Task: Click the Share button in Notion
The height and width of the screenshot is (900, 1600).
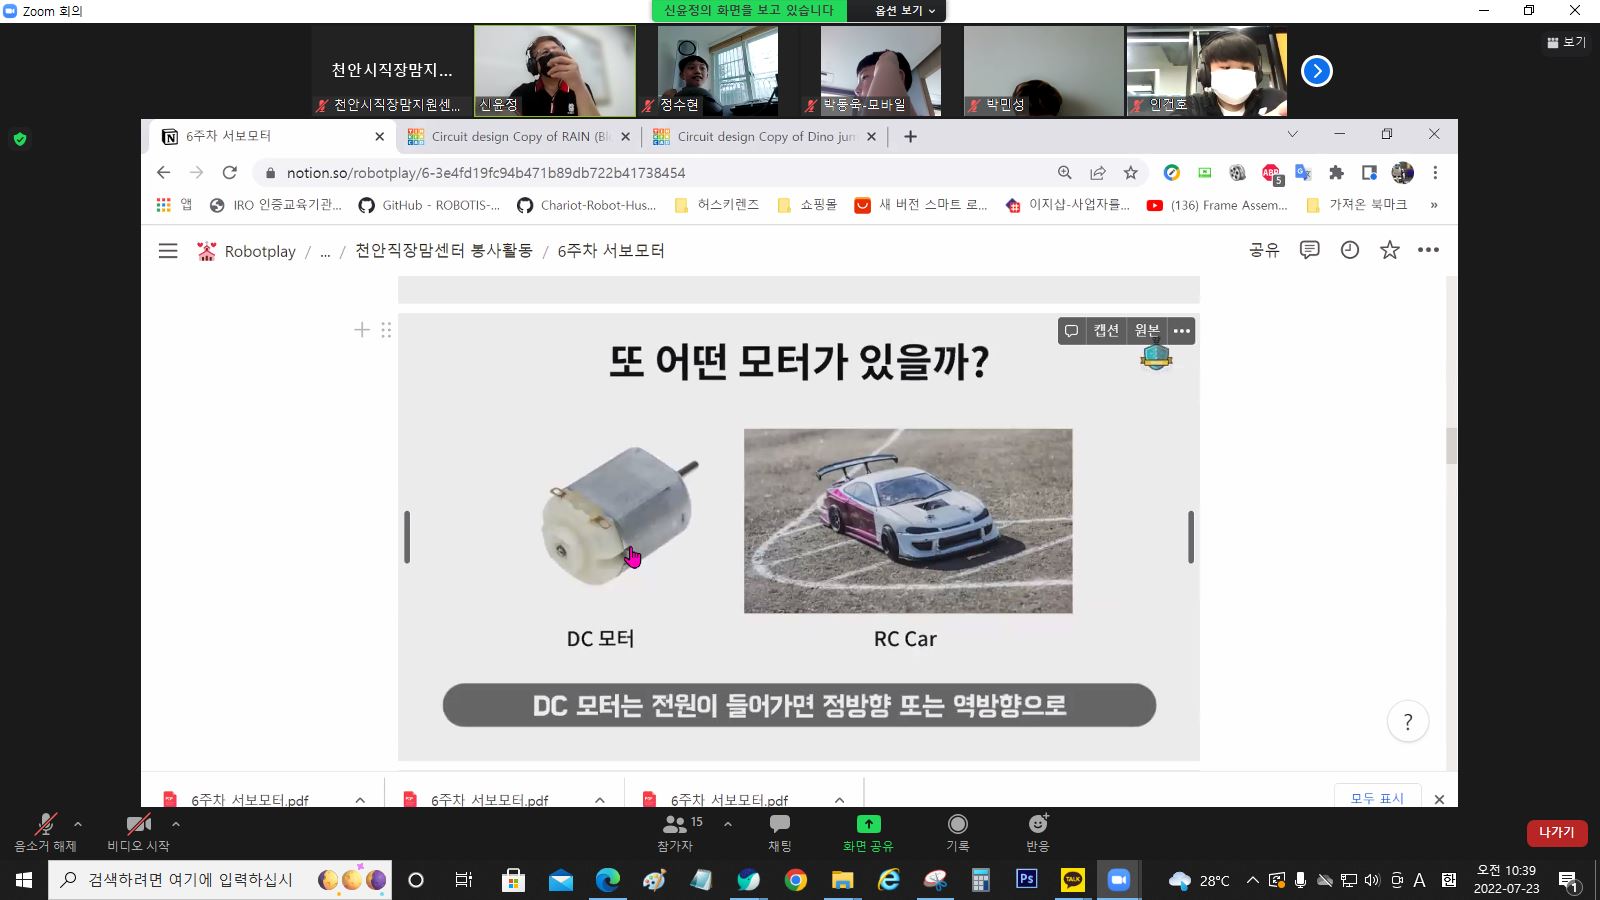Action: (x=1264, y=250)
